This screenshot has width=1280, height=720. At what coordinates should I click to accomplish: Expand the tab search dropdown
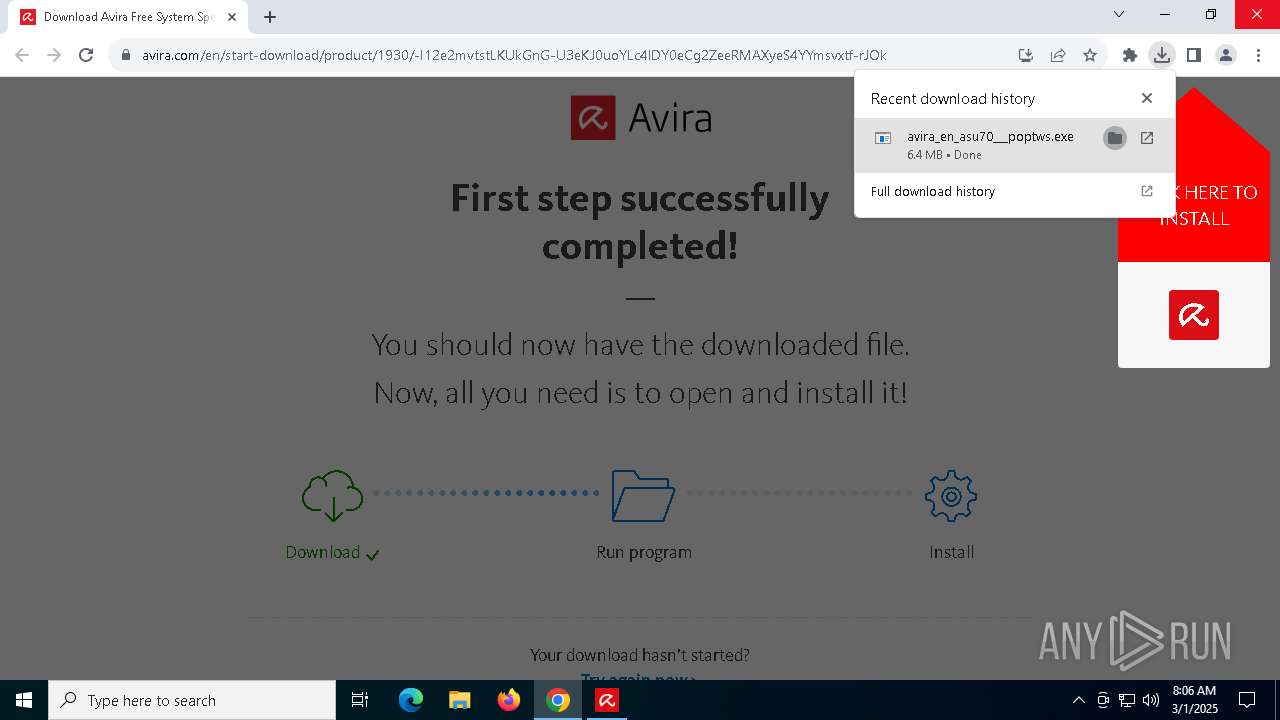click(x=1119, y=14)
